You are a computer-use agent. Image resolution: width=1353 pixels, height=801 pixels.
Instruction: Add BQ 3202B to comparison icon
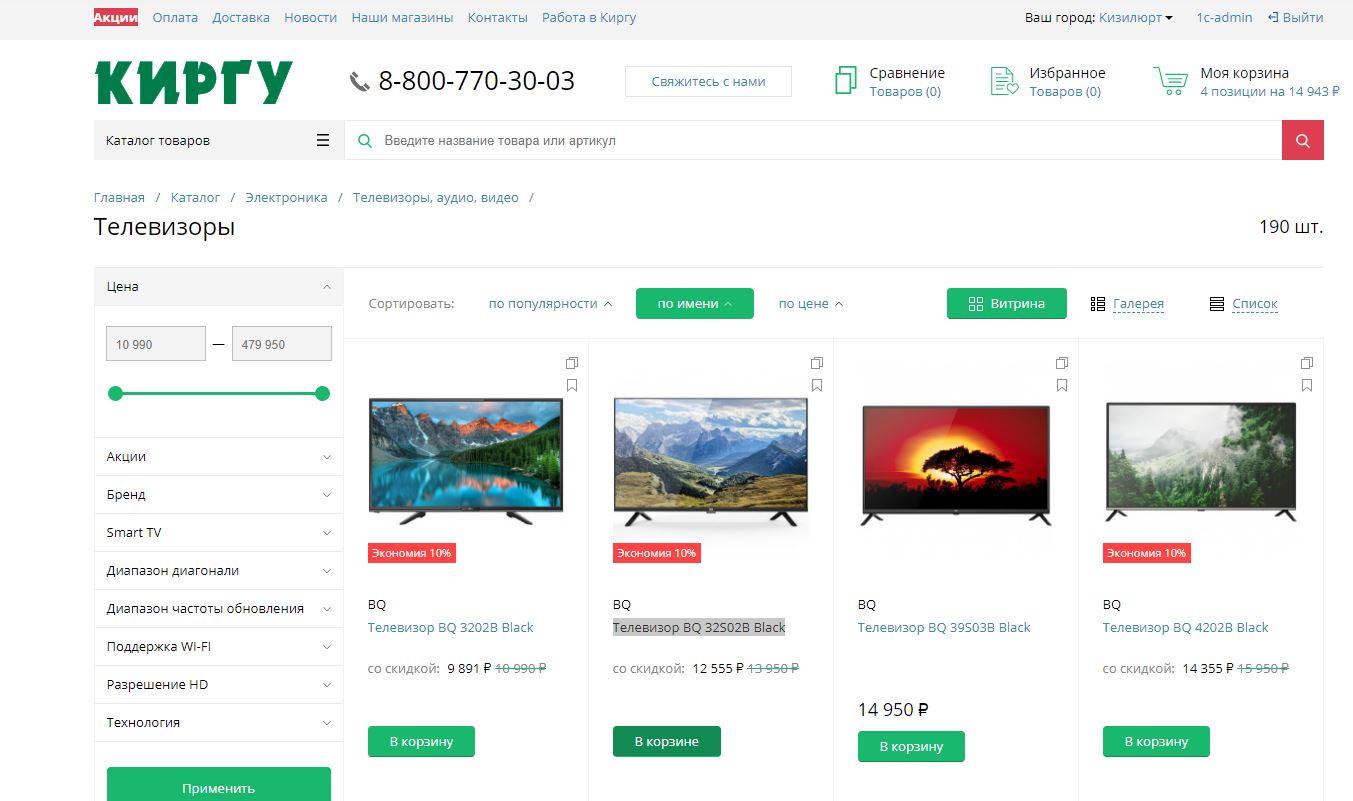coord(572,363)
